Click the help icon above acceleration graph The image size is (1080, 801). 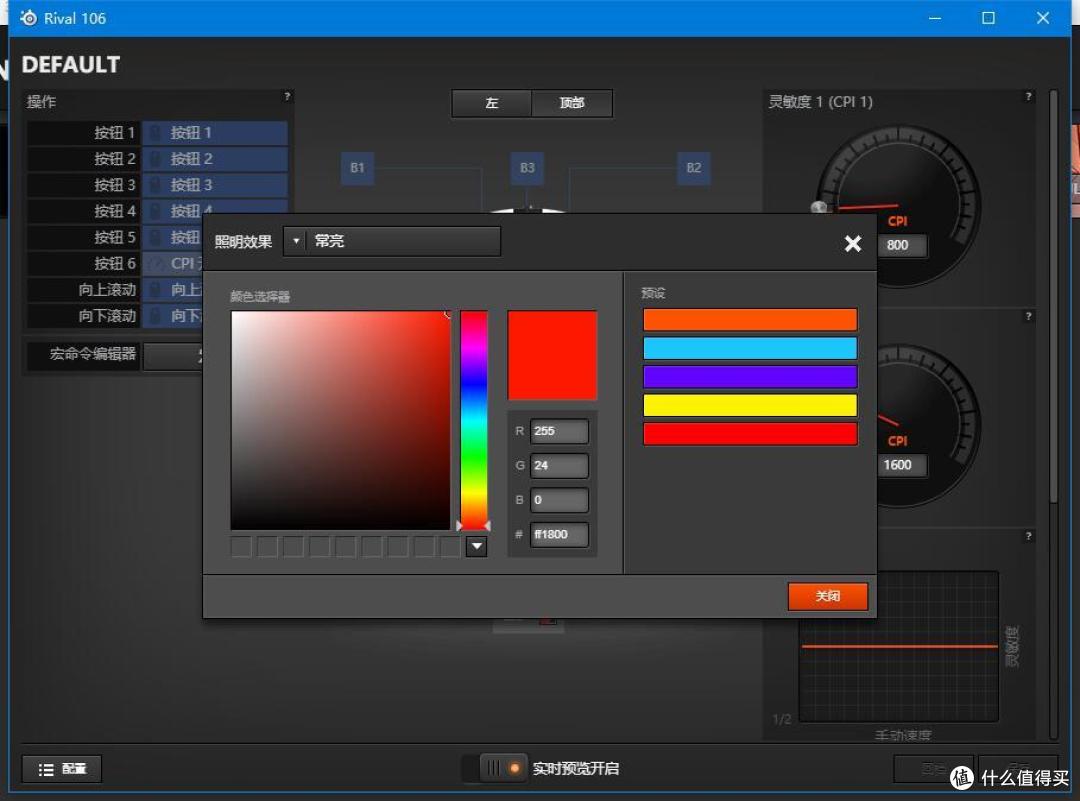coord(1028,536)
